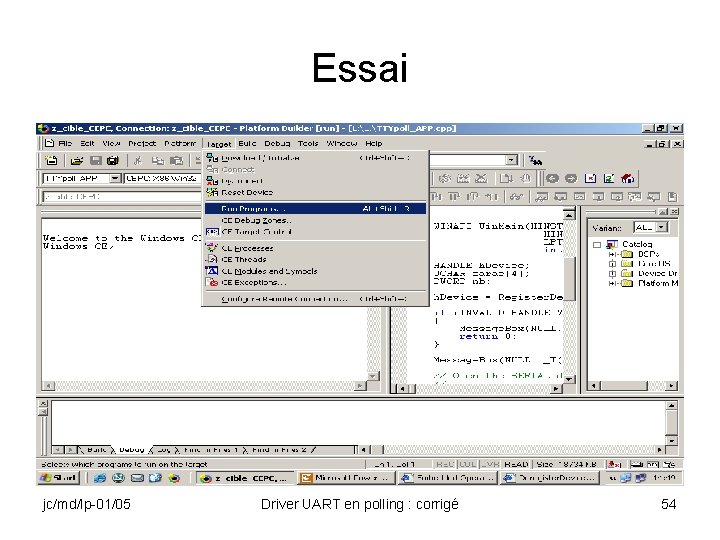Viewport: 720px width, 540px height.
Task: Choose CE Exceptions menu entry
Action: 315,282
